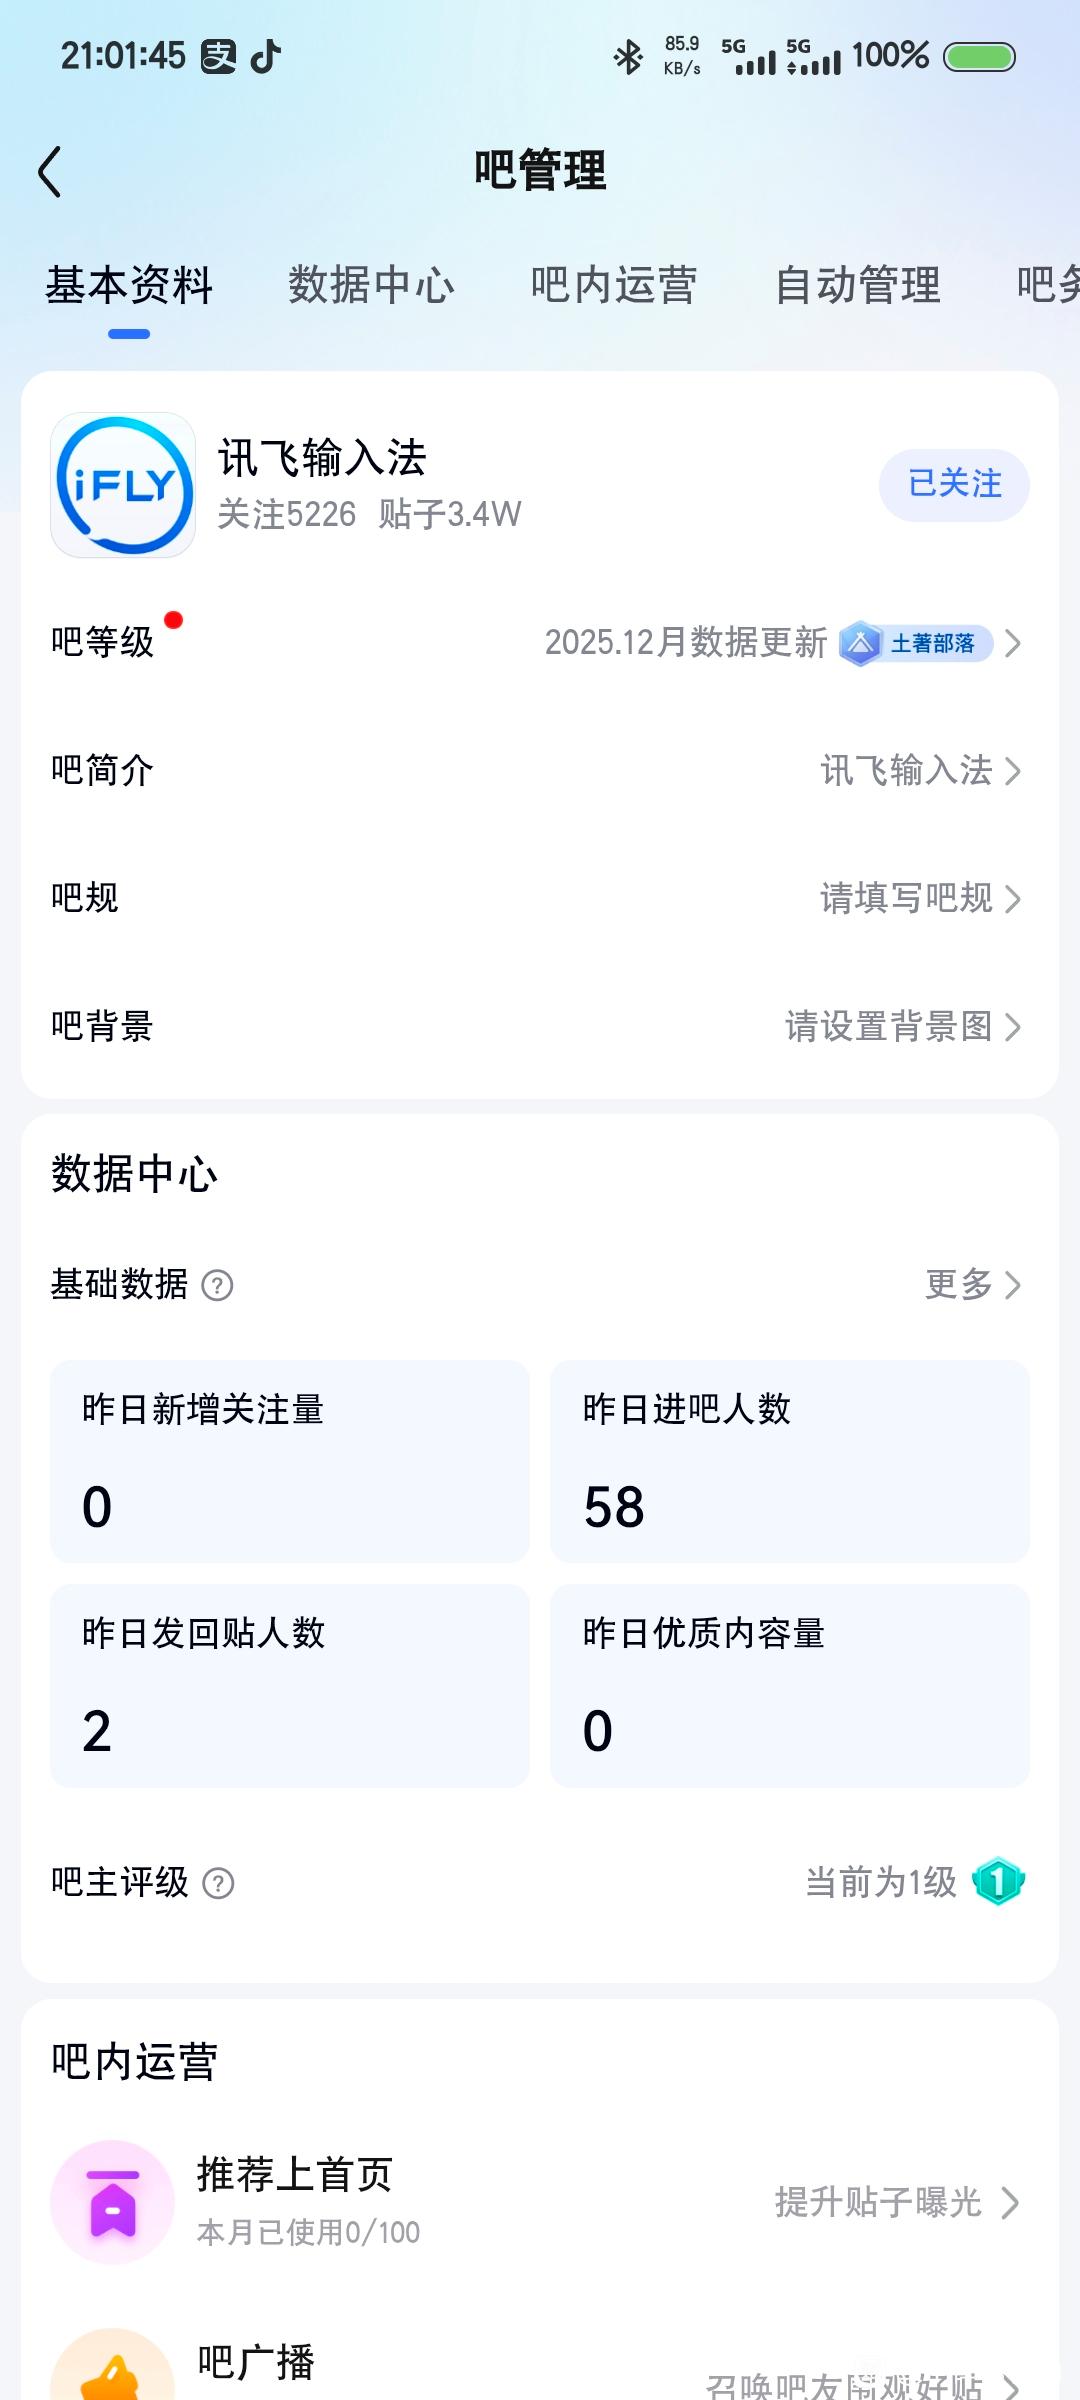Tap 更多 link for basic data
This screenshot has height=2400, width=1080.
972,1285
